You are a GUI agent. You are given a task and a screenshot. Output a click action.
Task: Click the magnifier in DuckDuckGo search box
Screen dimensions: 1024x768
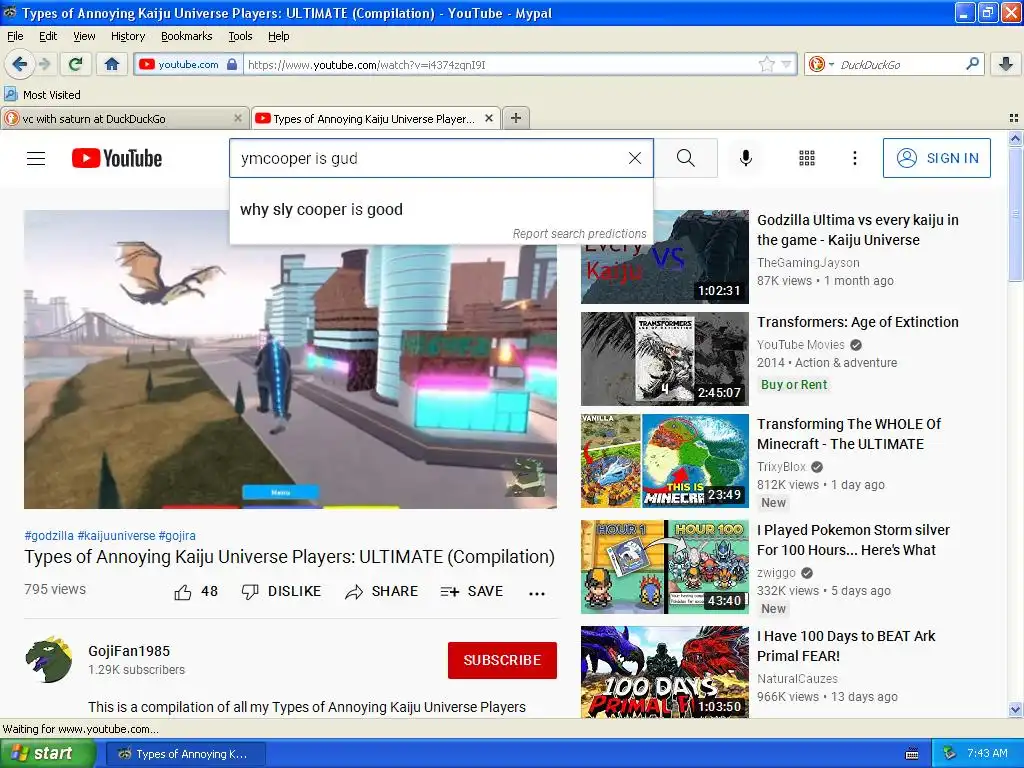pyautogui.click(x=972, y=63)
